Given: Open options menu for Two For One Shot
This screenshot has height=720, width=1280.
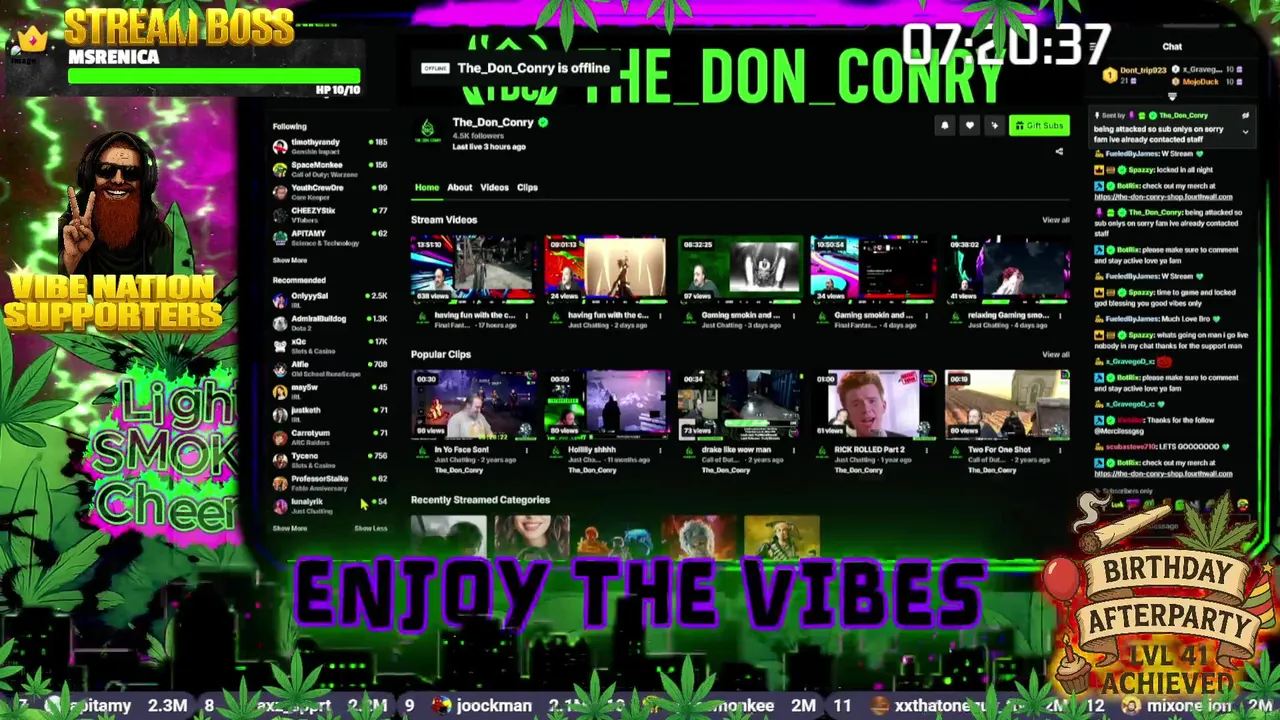Looking at the screenshot, I should click(x=1059, y=450).
